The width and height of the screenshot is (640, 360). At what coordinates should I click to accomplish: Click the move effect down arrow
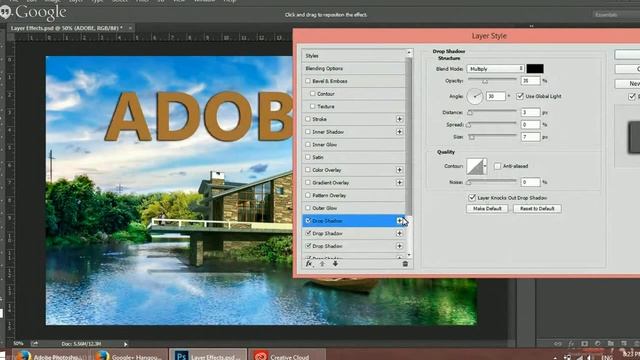(x=335, y=264)
